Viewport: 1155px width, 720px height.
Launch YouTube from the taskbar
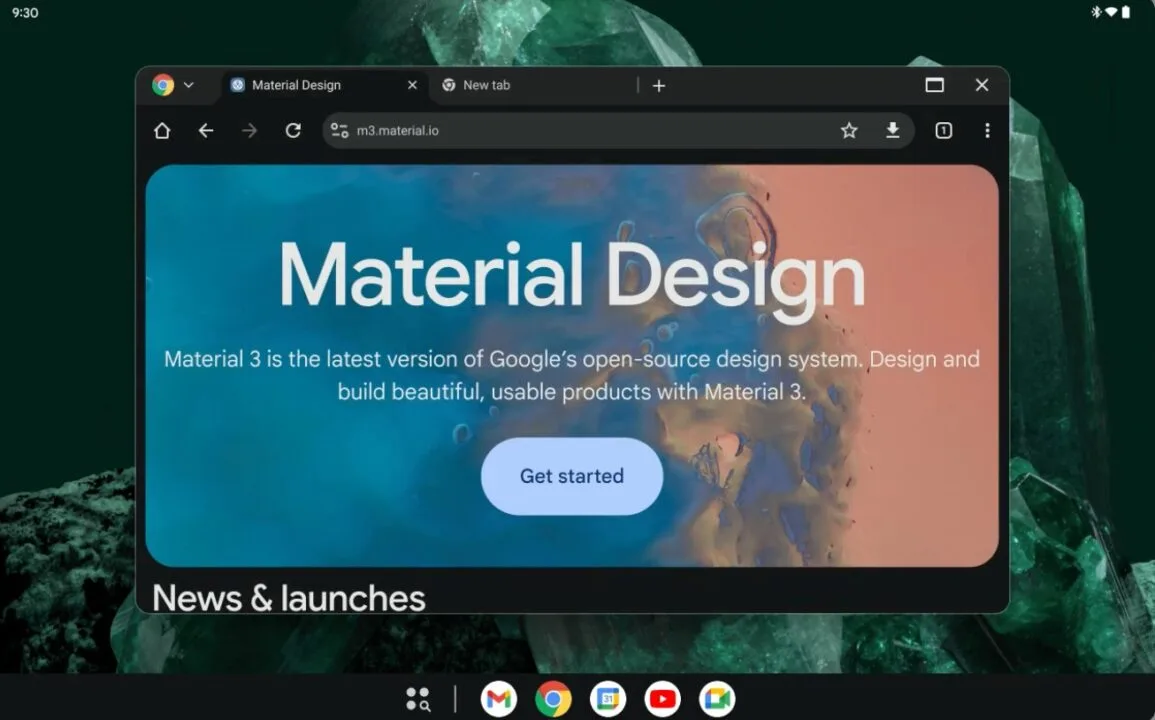662,699
